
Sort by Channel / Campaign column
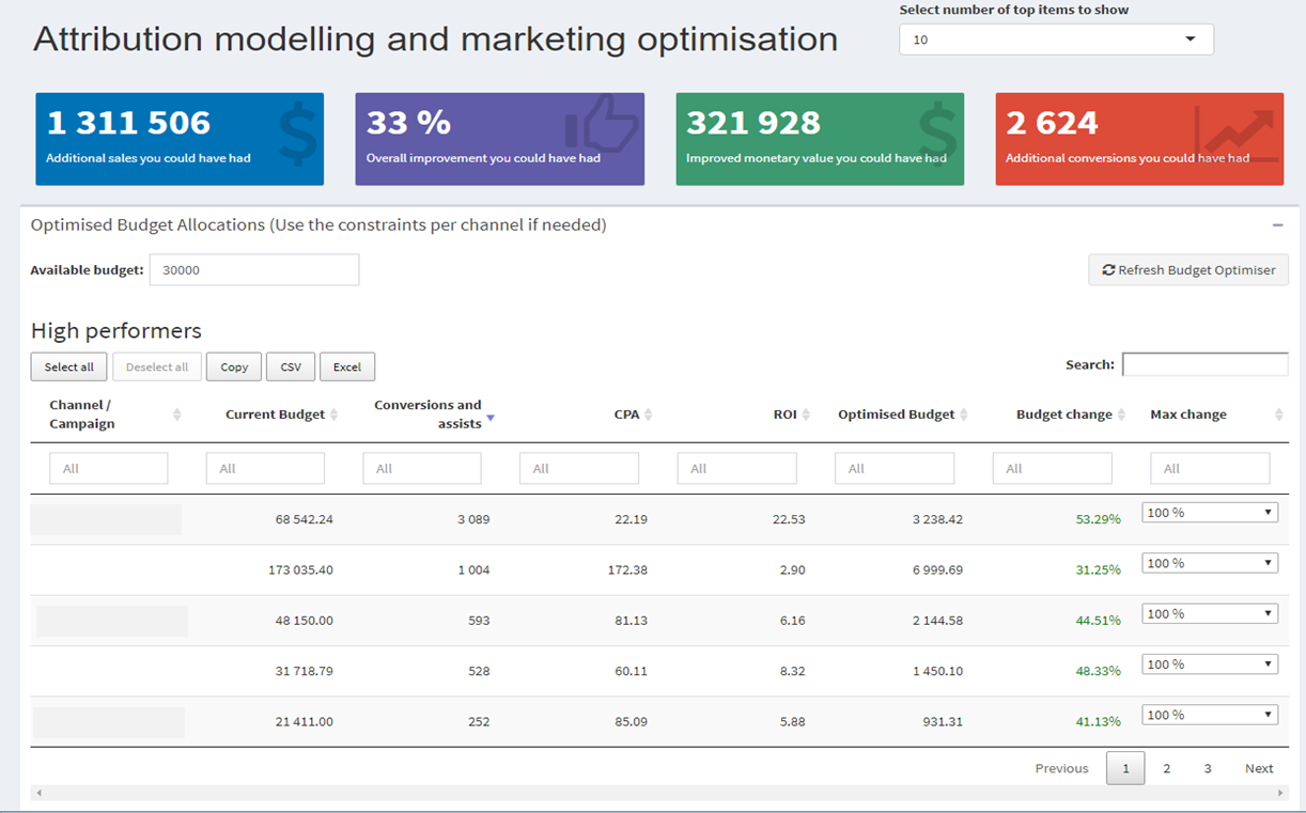point(176,415)
